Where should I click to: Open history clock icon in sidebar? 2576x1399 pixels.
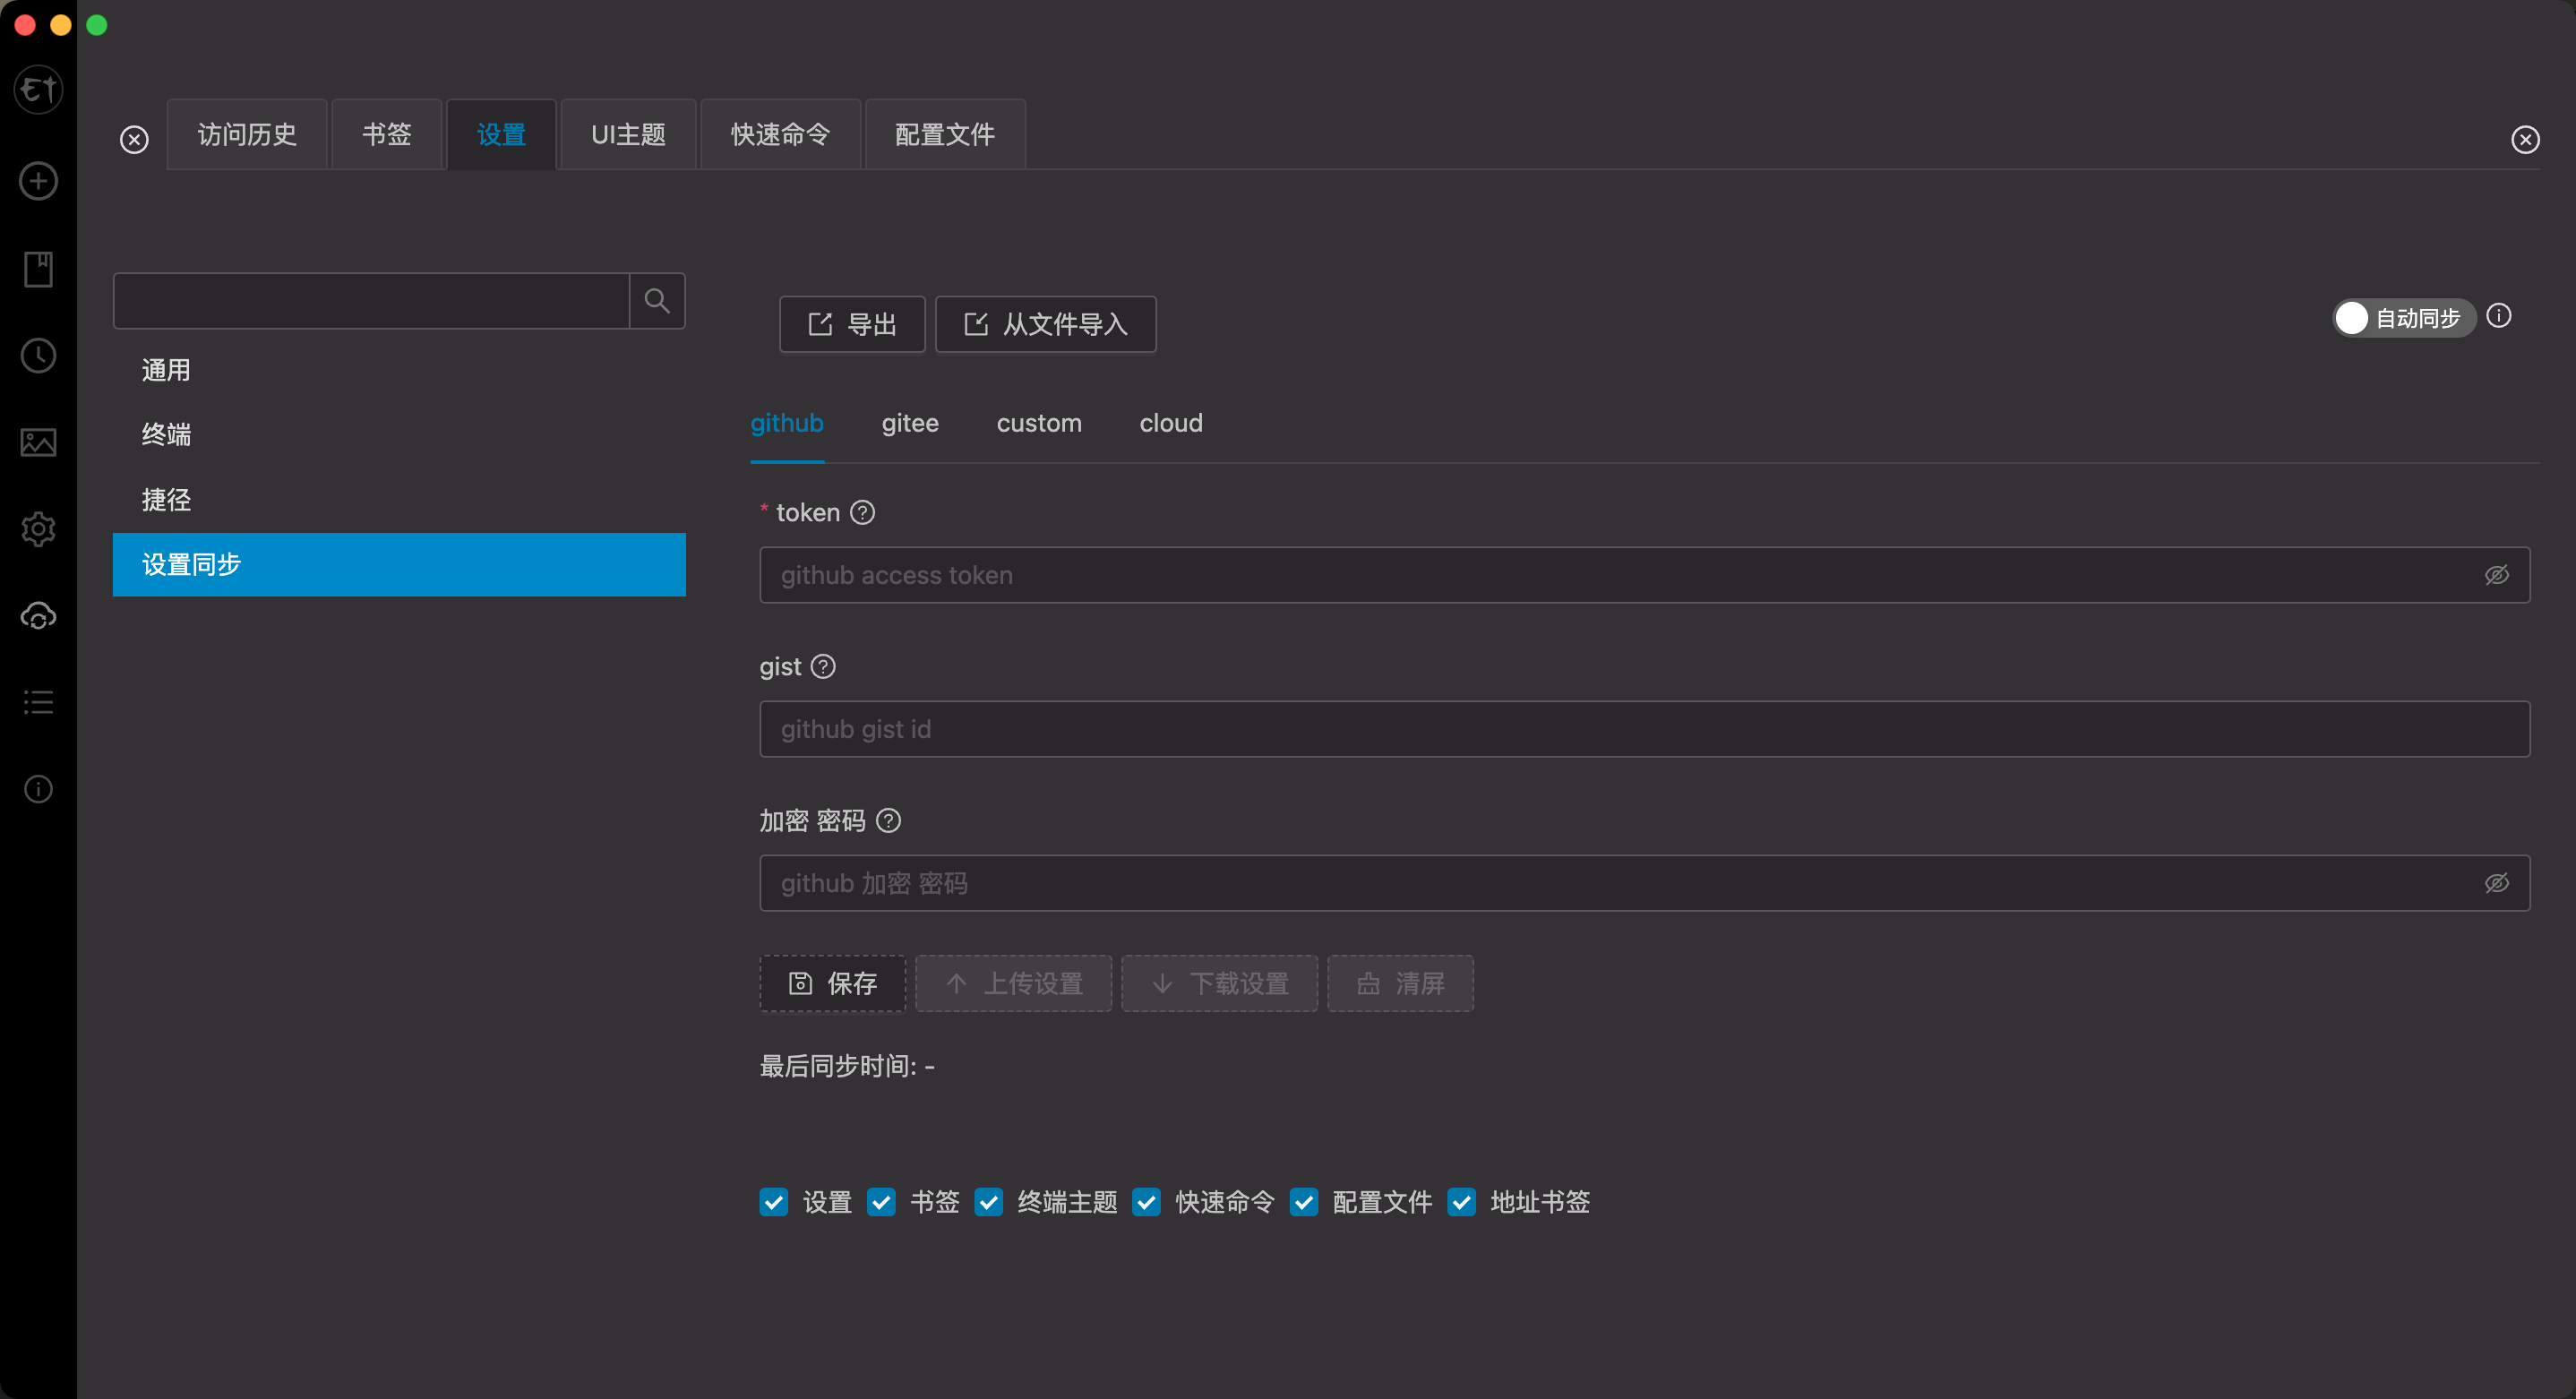[x=38, y=356]
